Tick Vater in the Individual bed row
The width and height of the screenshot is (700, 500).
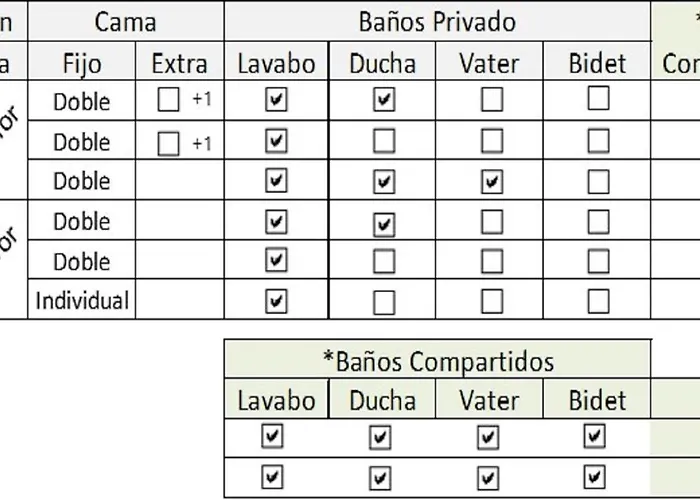pos(491,301)
